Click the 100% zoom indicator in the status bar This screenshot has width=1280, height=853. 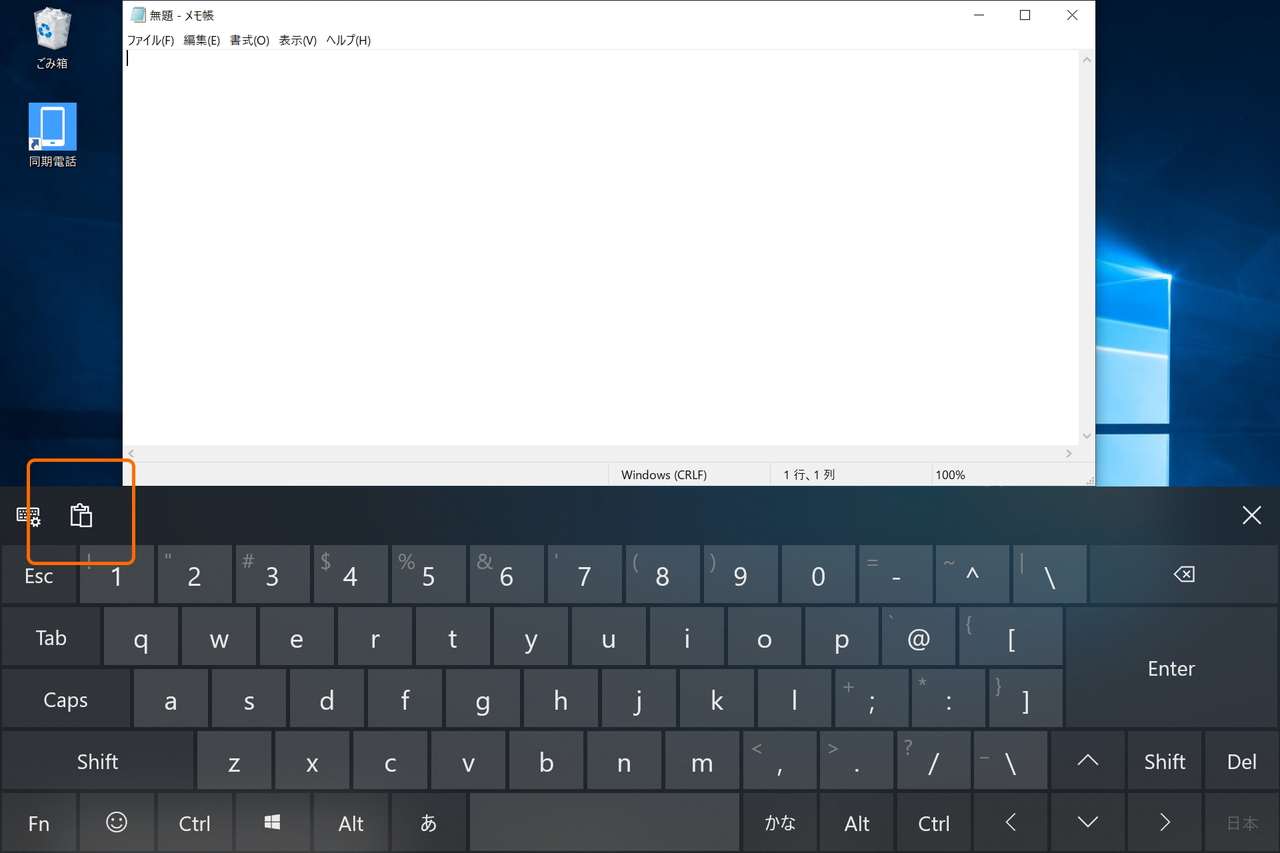(950, 474)
